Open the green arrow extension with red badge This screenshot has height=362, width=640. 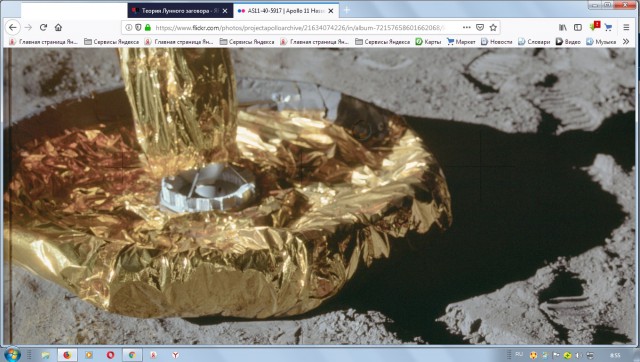594,27
